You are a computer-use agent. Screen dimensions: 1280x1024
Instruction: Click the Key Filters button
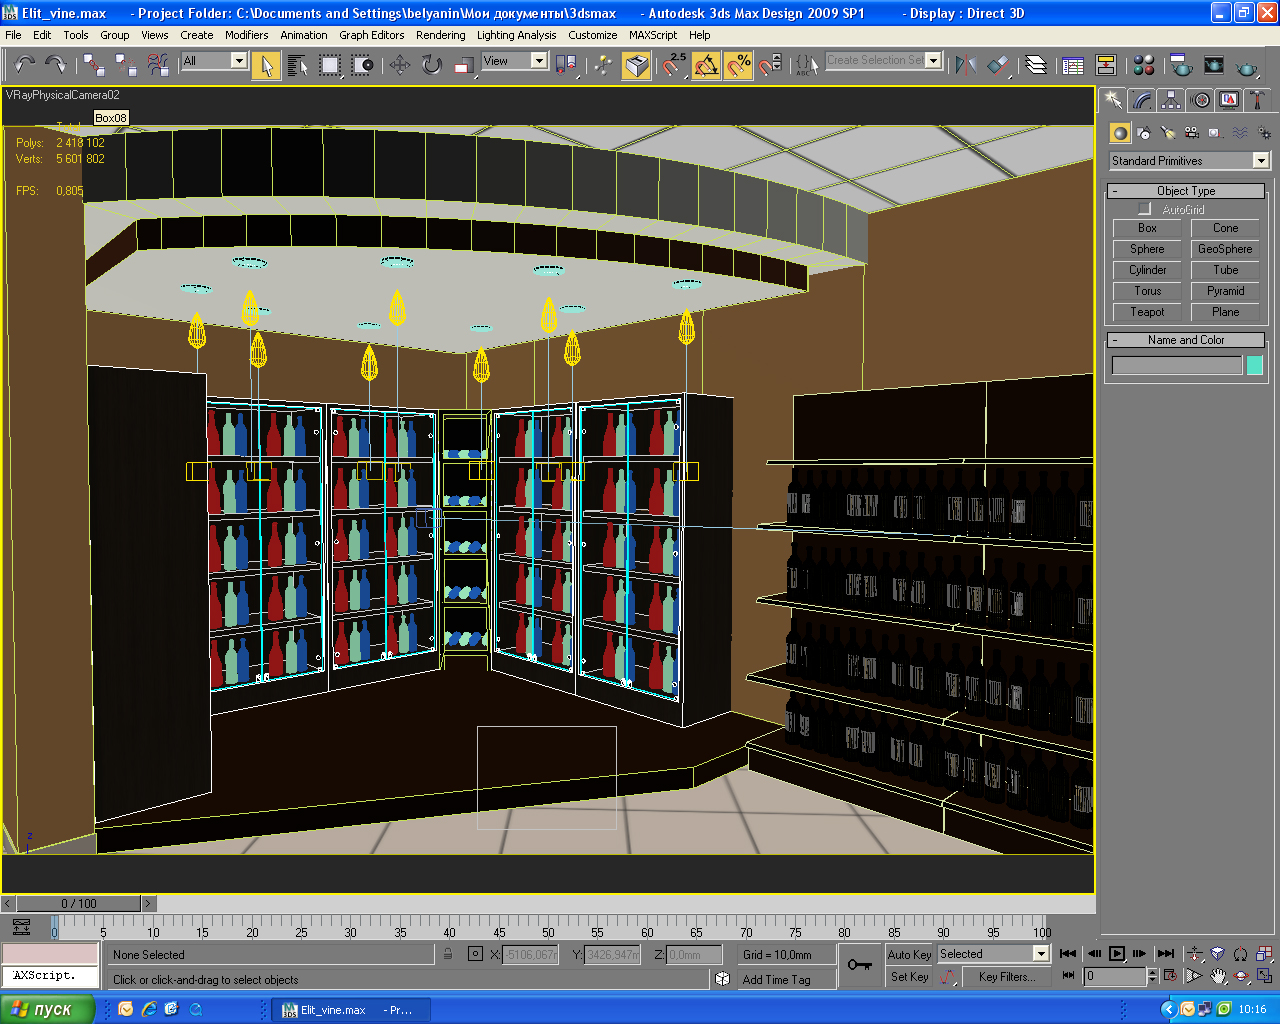[1006, 977]
